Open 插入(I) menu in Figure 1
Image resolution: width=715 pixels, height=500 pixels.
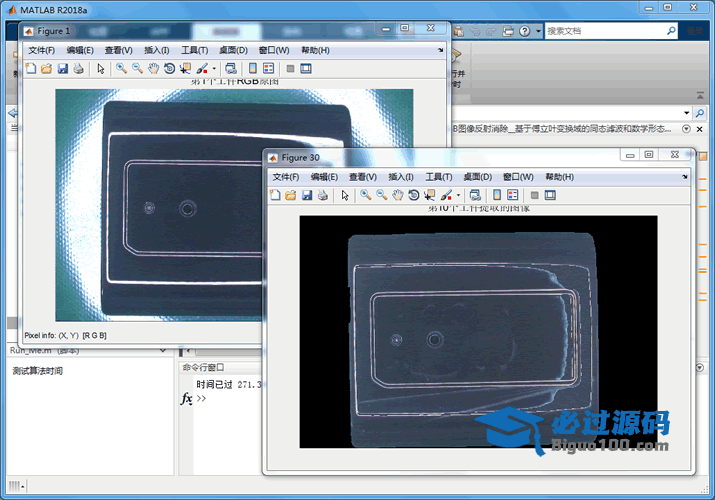point(157,50)
